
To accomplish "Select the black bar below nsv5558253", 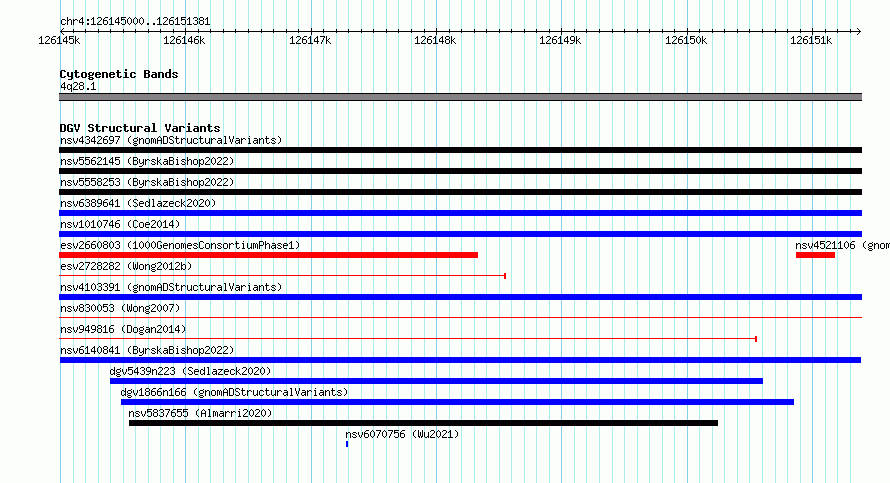I will (460, 192).
